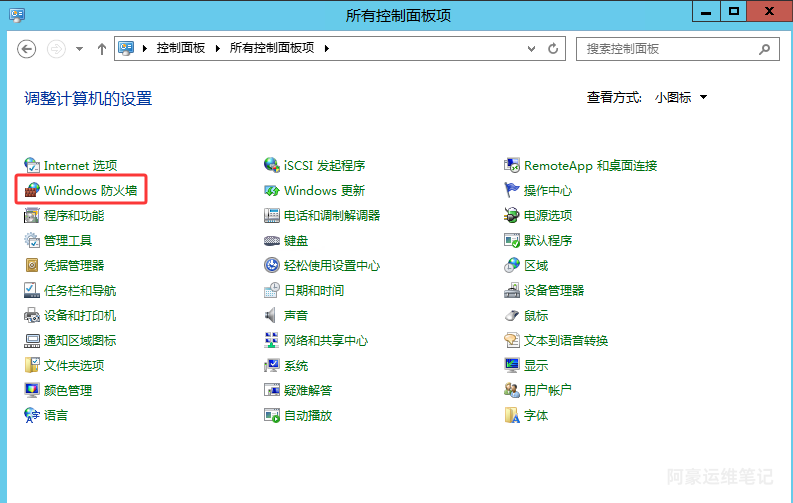
Task: Click the window system menu icon
Action: point(17,15)
